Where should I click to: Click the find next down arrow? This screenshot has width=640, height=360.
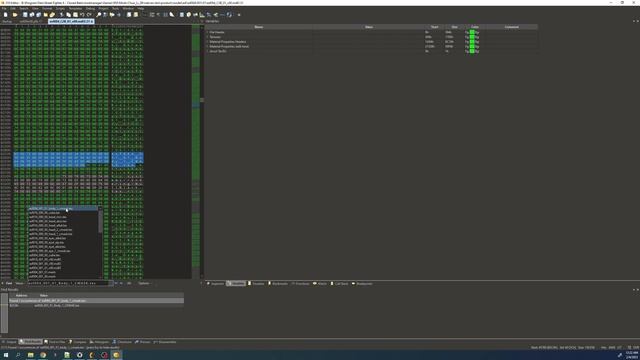116,283
